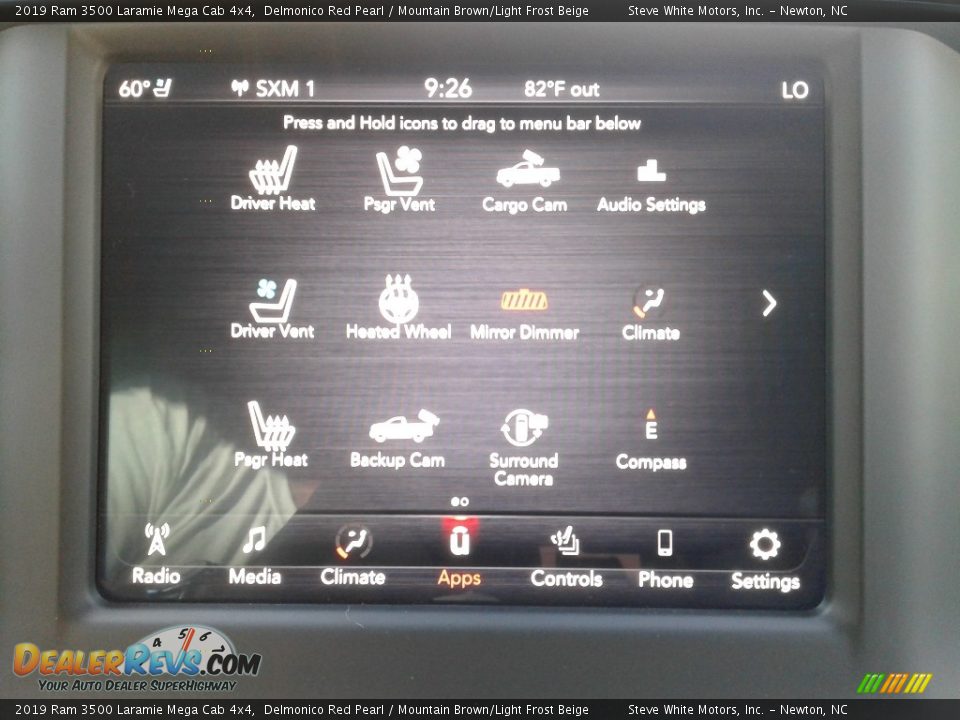
Task: Open the Cargo Cam view
Action: pos(525,178)
